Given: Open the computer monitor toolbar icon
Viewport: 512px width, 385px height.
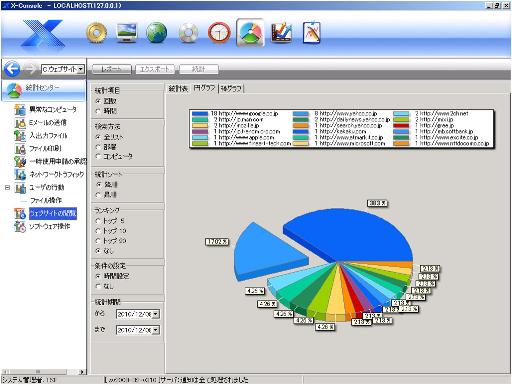Looking at the screenshot, I should 127,32.
